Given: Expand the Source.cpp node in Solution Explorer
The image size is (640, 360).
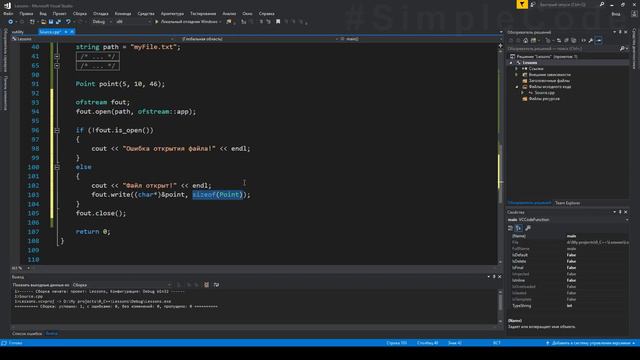Looking at the screenshot, I should pos(522,93).
